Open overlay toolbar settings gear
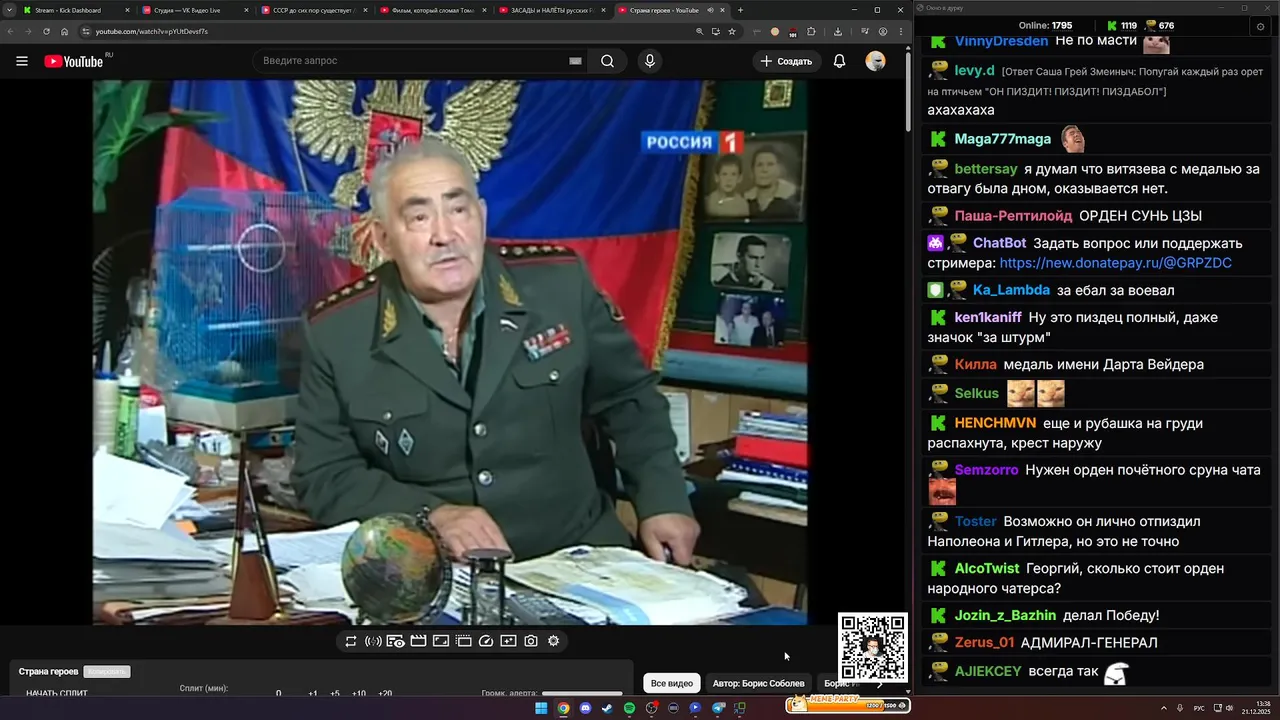 tap(553, 641)
